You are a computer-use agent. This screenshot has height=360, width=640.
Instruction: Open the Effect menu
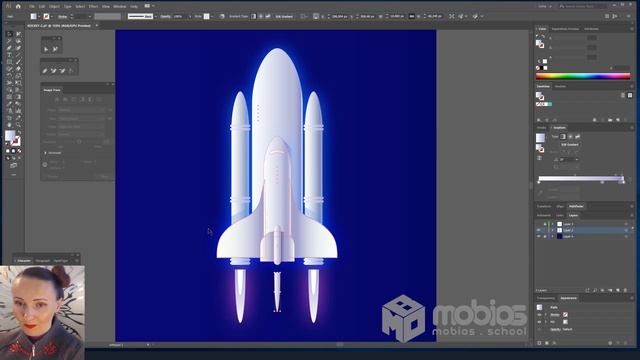coord(93,7)
